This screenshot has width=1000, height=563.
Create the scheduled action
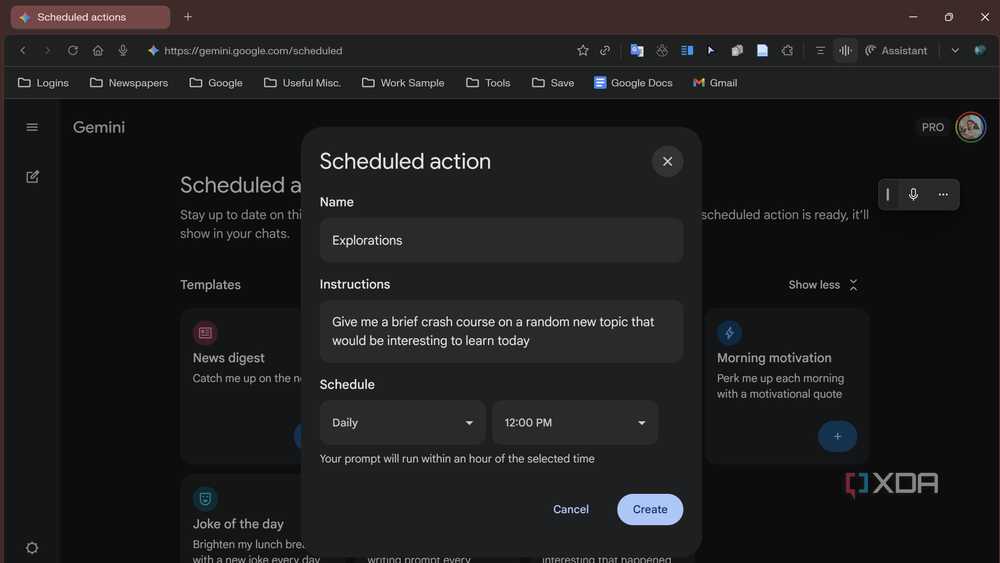tap(650, 509)
